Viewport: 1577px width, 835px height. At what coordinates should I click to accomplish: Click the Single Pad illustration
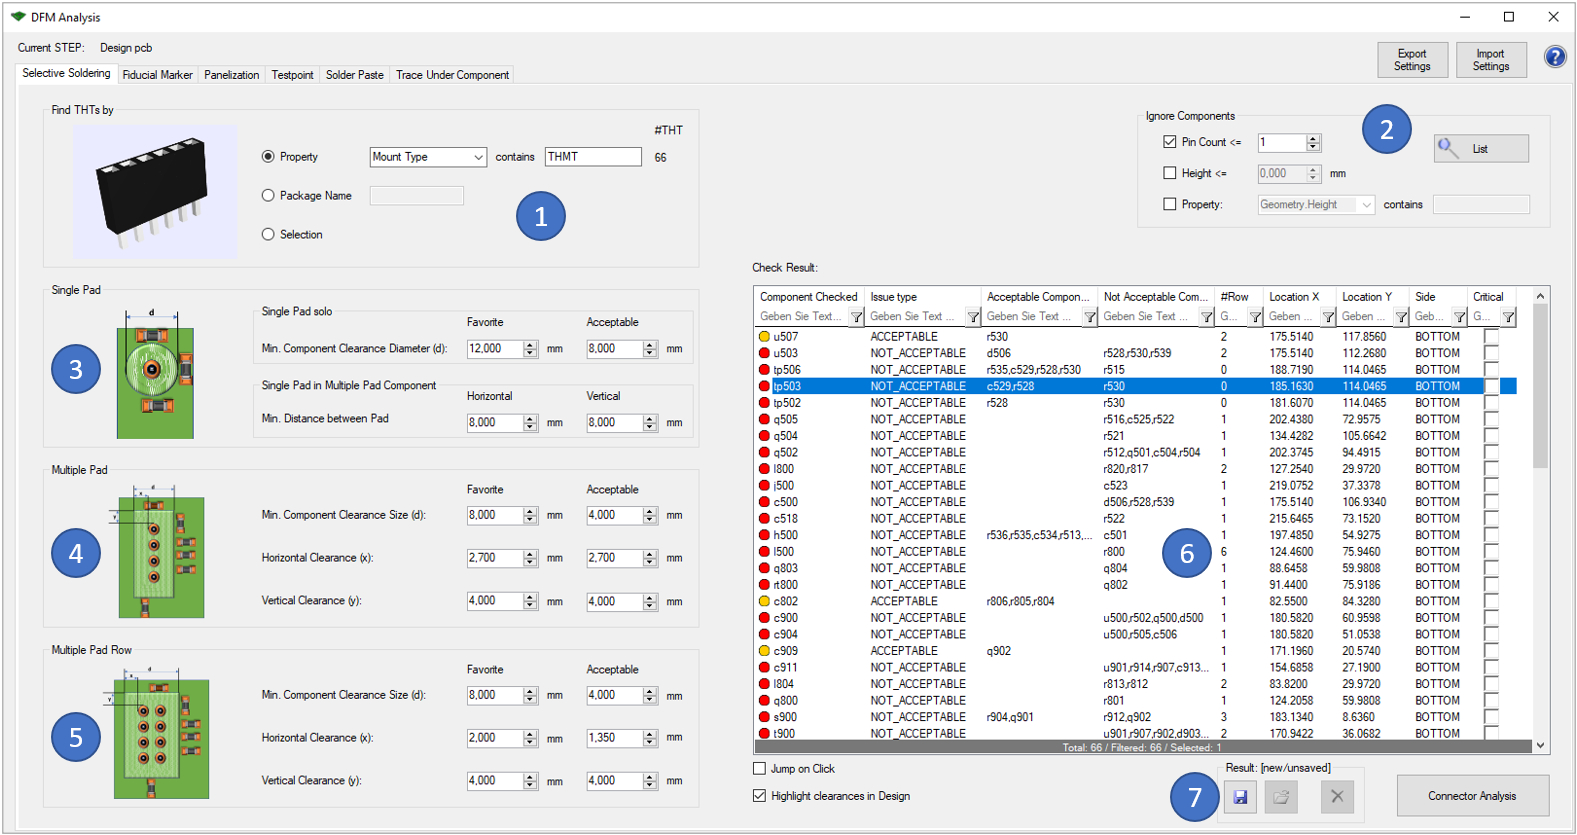click(x=155, y=374)
